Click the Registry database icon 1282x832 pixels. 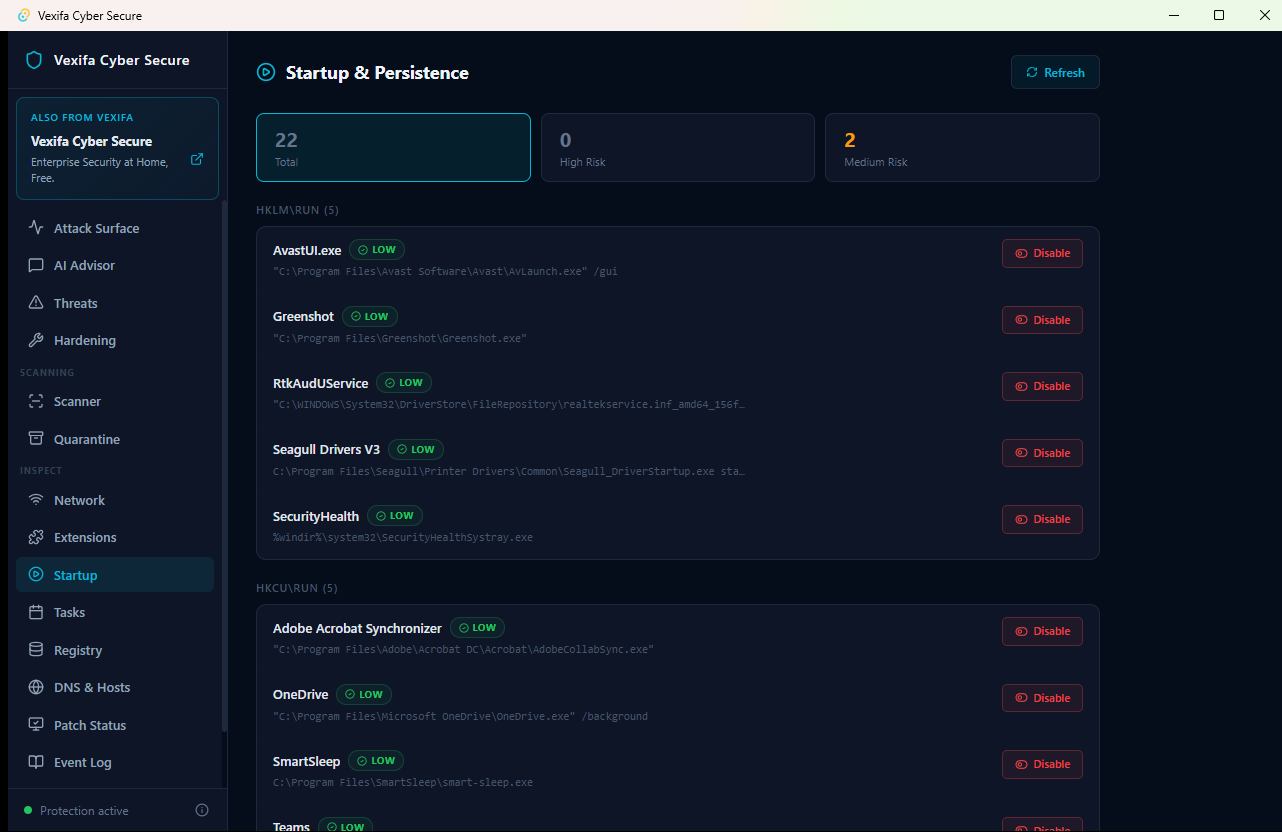36,650
